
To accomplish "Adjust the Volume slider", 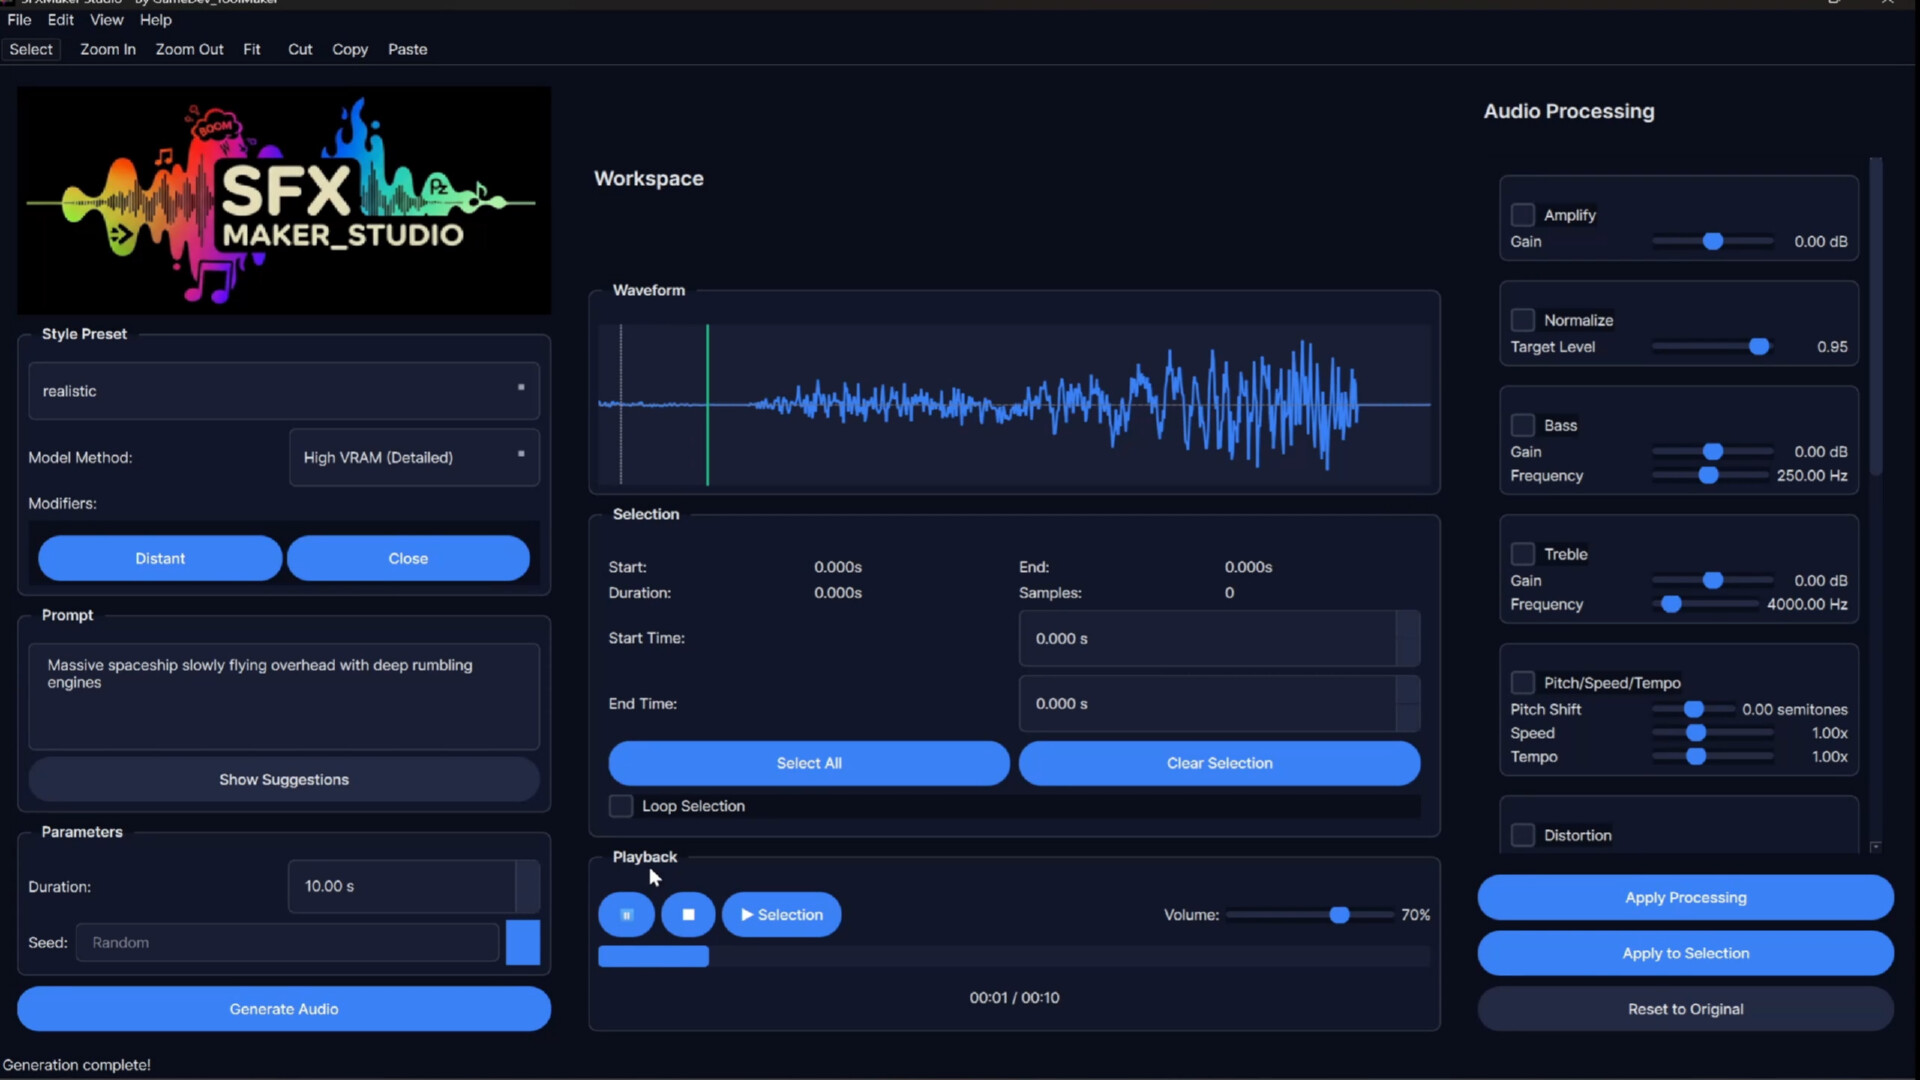I will coord(1340,914).
